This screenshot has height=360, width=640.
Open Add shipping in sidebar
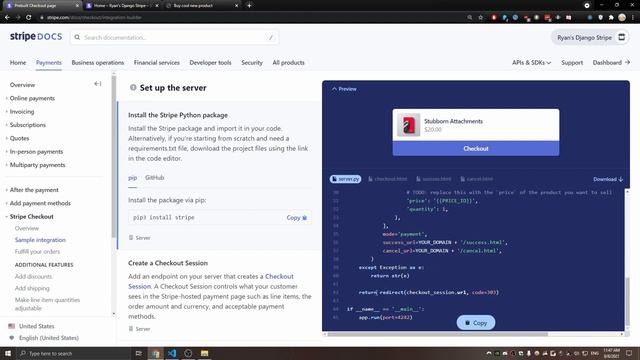coord(32,288)
